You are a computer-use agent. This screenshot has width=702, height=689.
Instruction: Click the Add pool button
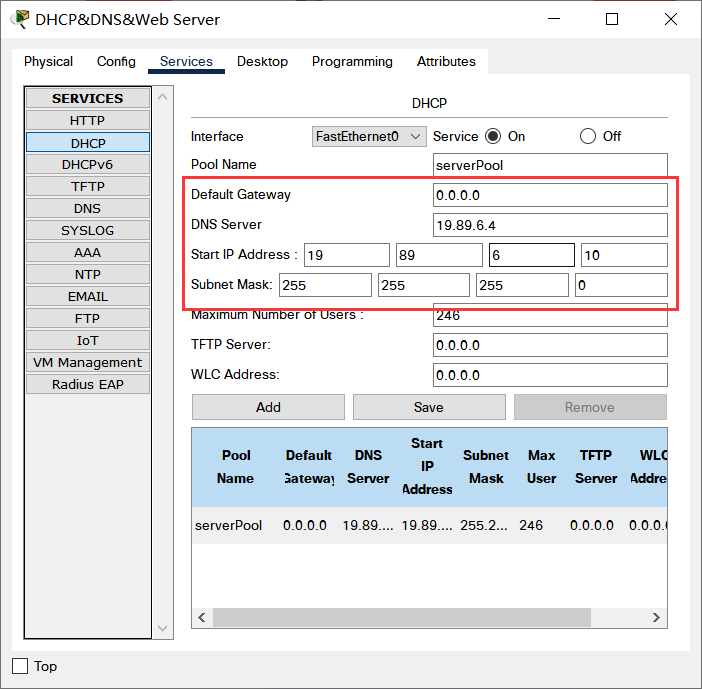coord(268,407)
